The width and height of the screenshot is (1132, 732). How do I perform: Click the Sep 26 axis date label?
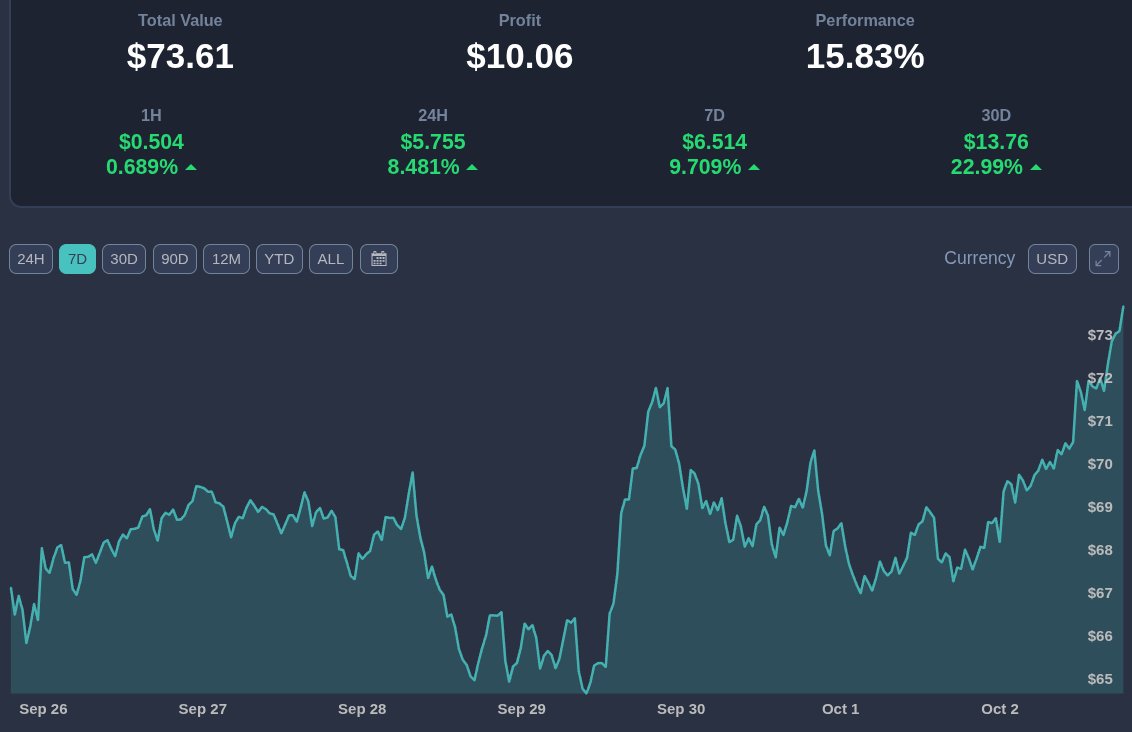[x=43, y=709]
